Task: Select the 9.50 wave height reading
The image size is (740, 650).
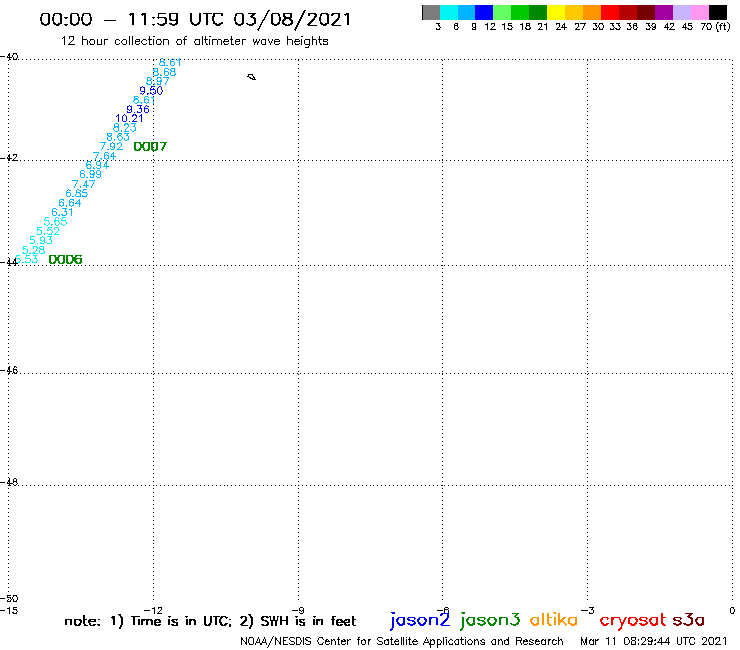Action: pos(151,91)
